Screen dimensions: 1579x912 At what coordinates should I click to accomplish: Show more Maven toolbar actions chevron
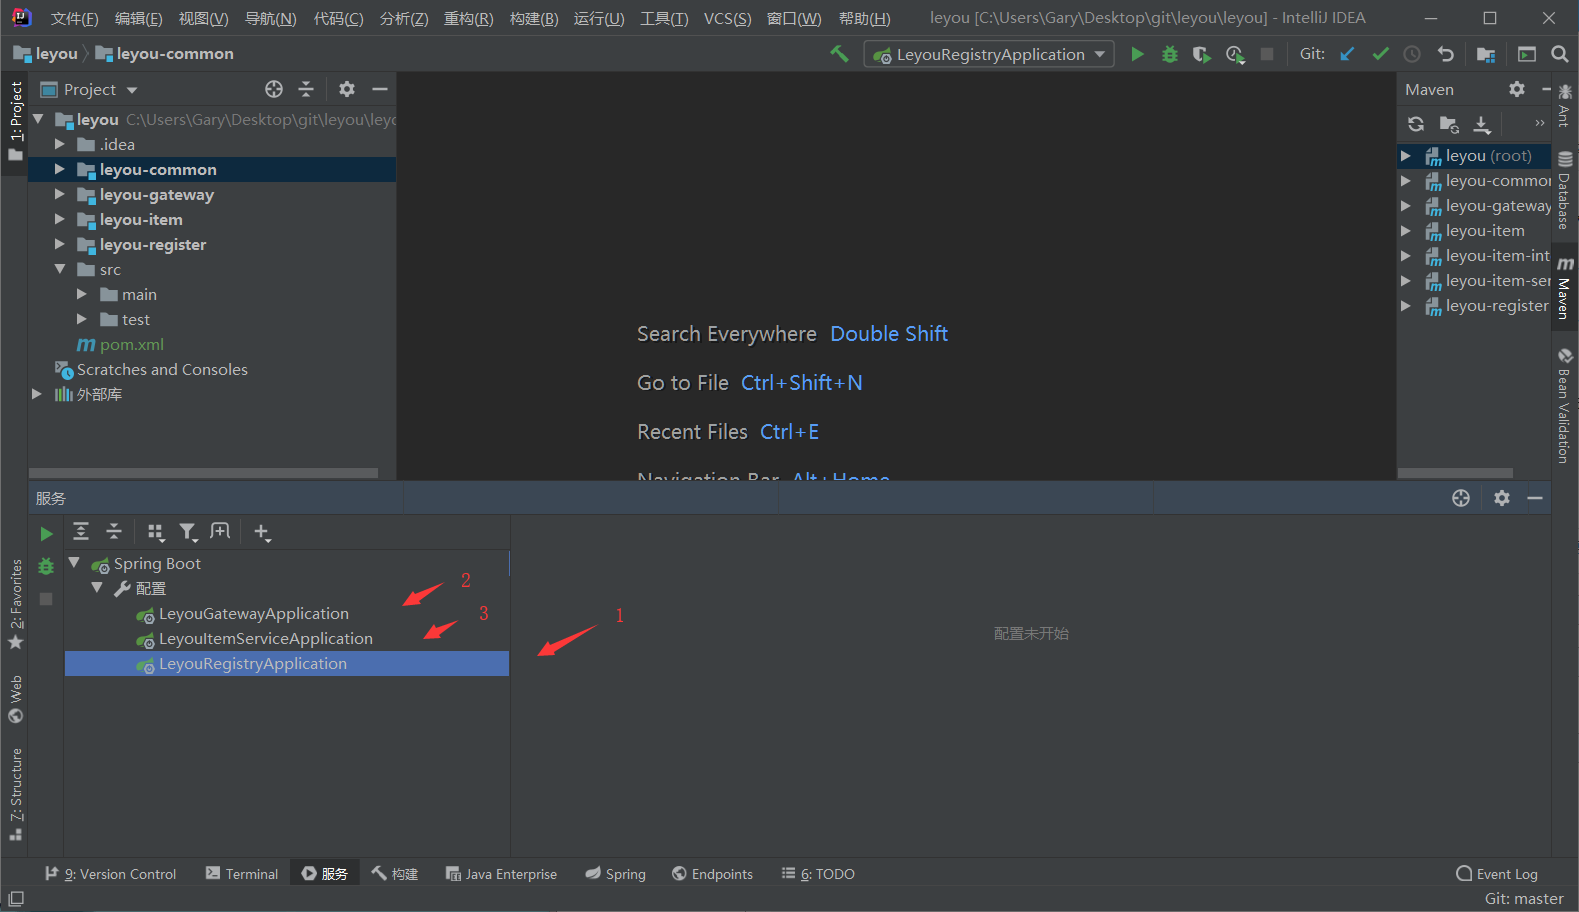1540,123
